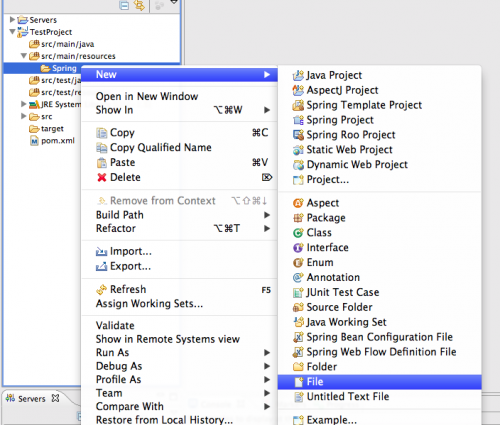The width and height of the screenshot is (500, 425).
Task: Click the Class icon in New submenu
Action: click(298, 233)
